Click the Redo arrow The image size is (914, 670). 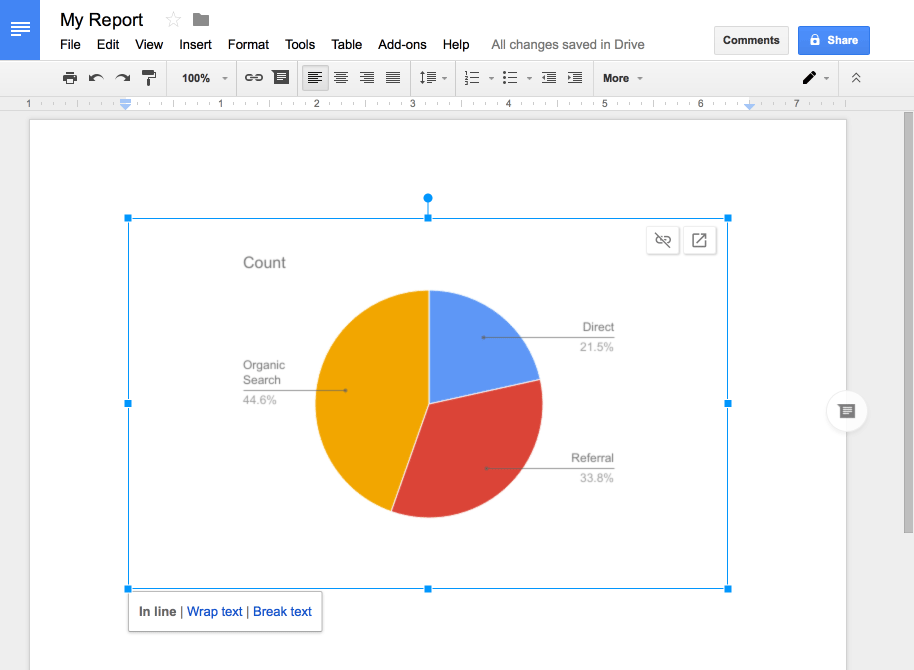click(122, 78)
